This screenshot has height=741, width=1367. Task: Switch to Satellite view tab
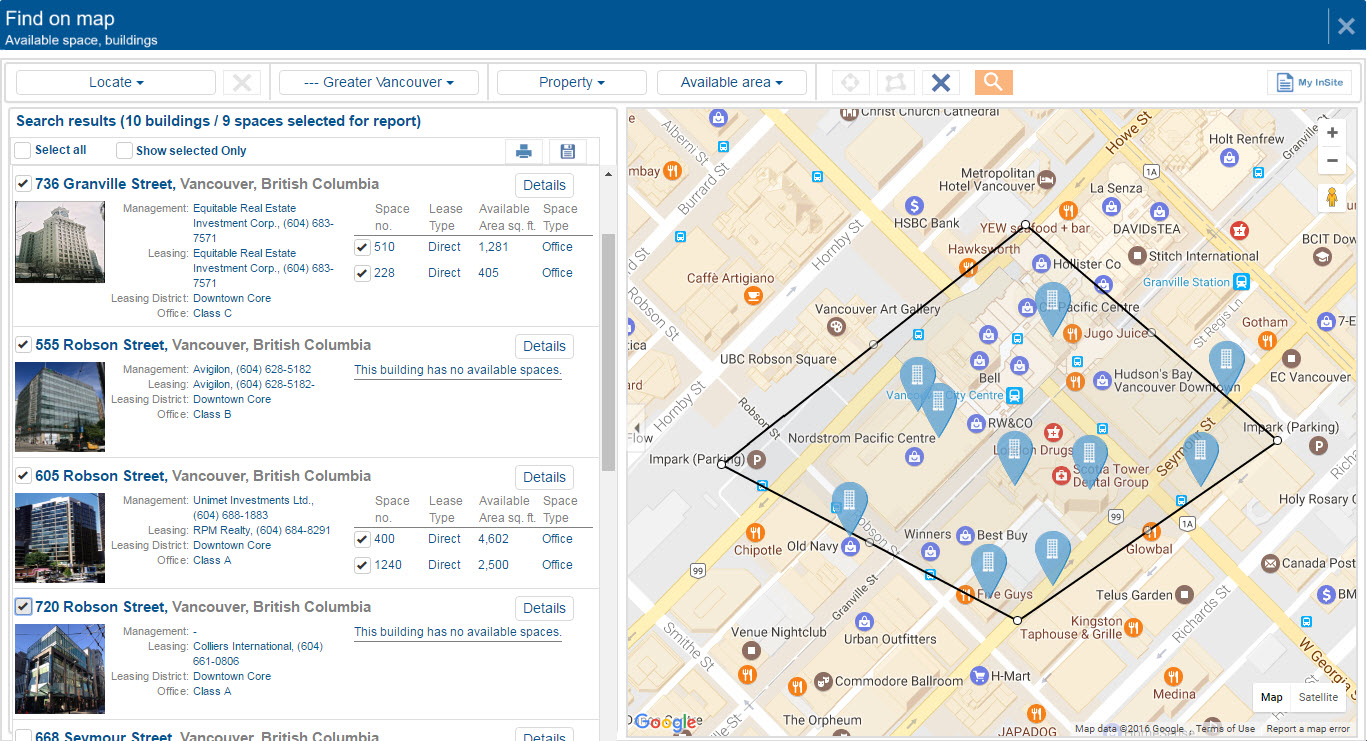[1318, 697]
